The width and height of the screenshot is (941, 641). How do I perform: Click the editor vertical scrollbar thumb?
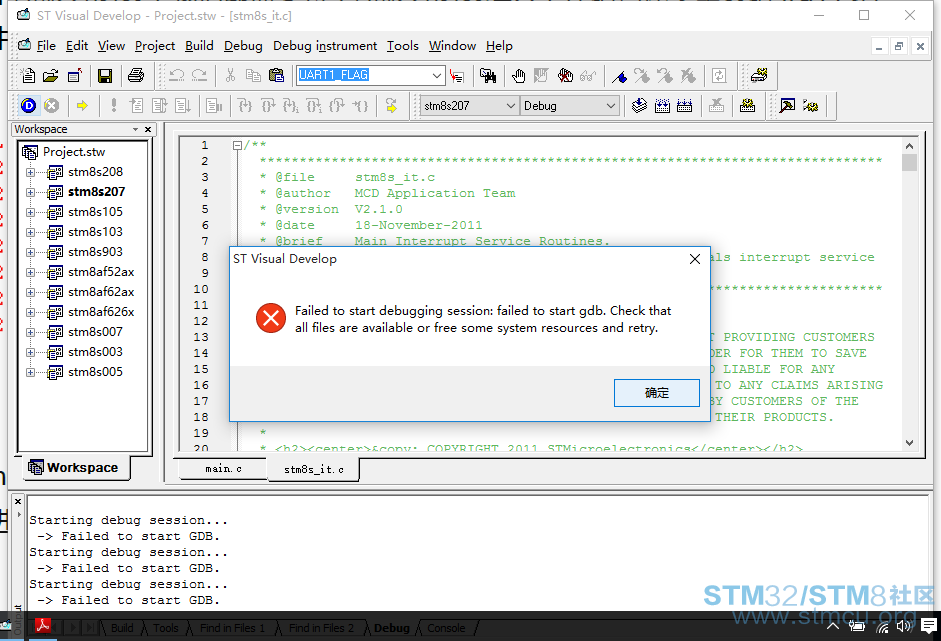point(909,163)
